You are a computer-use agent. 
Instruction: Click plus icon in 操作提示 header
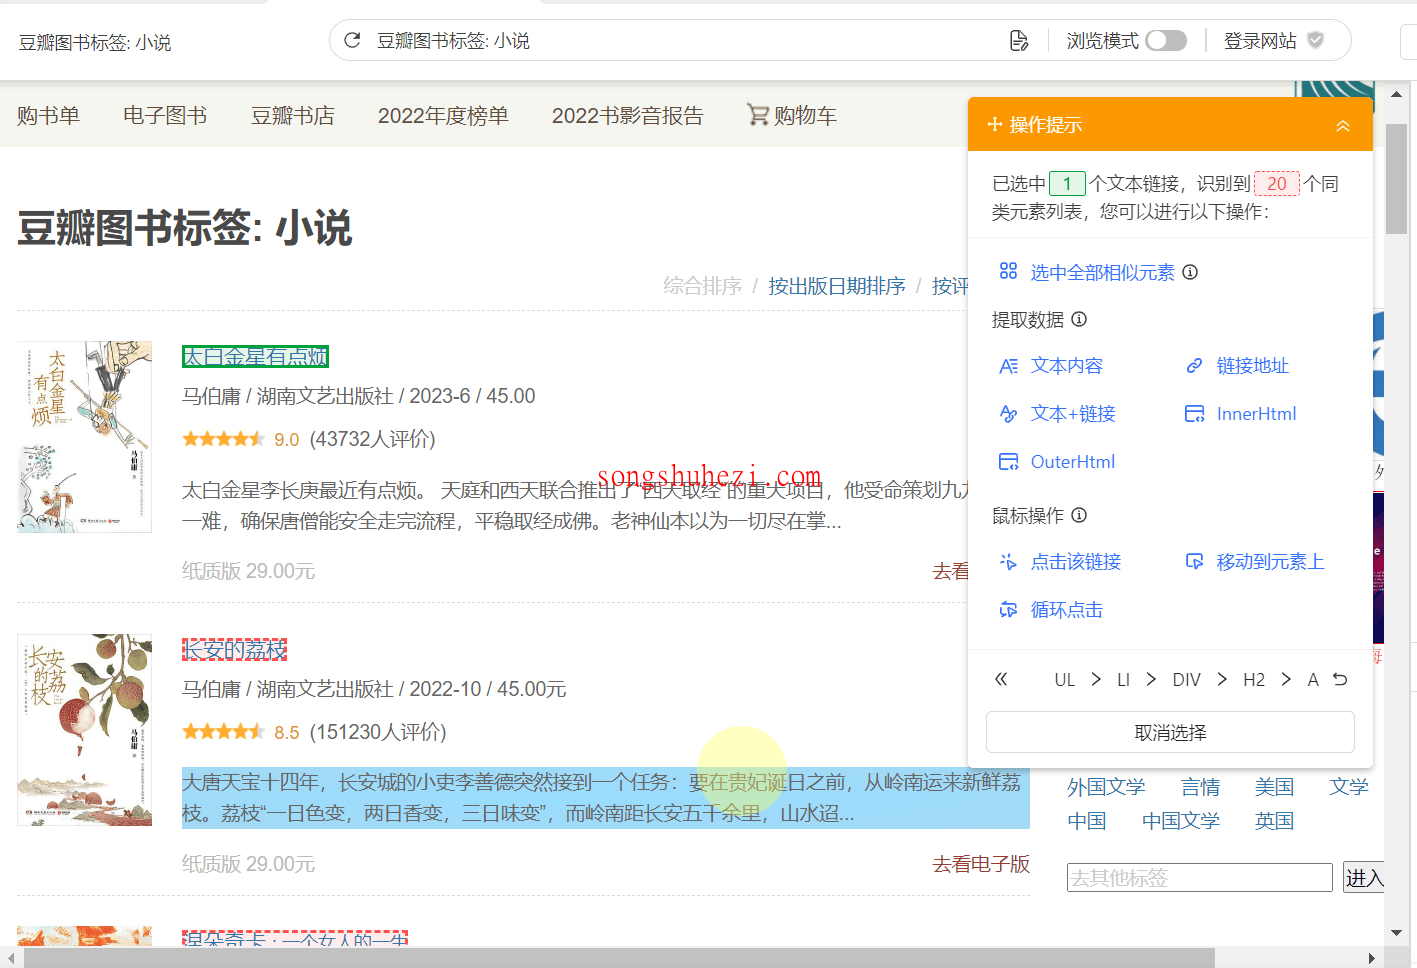995,124
